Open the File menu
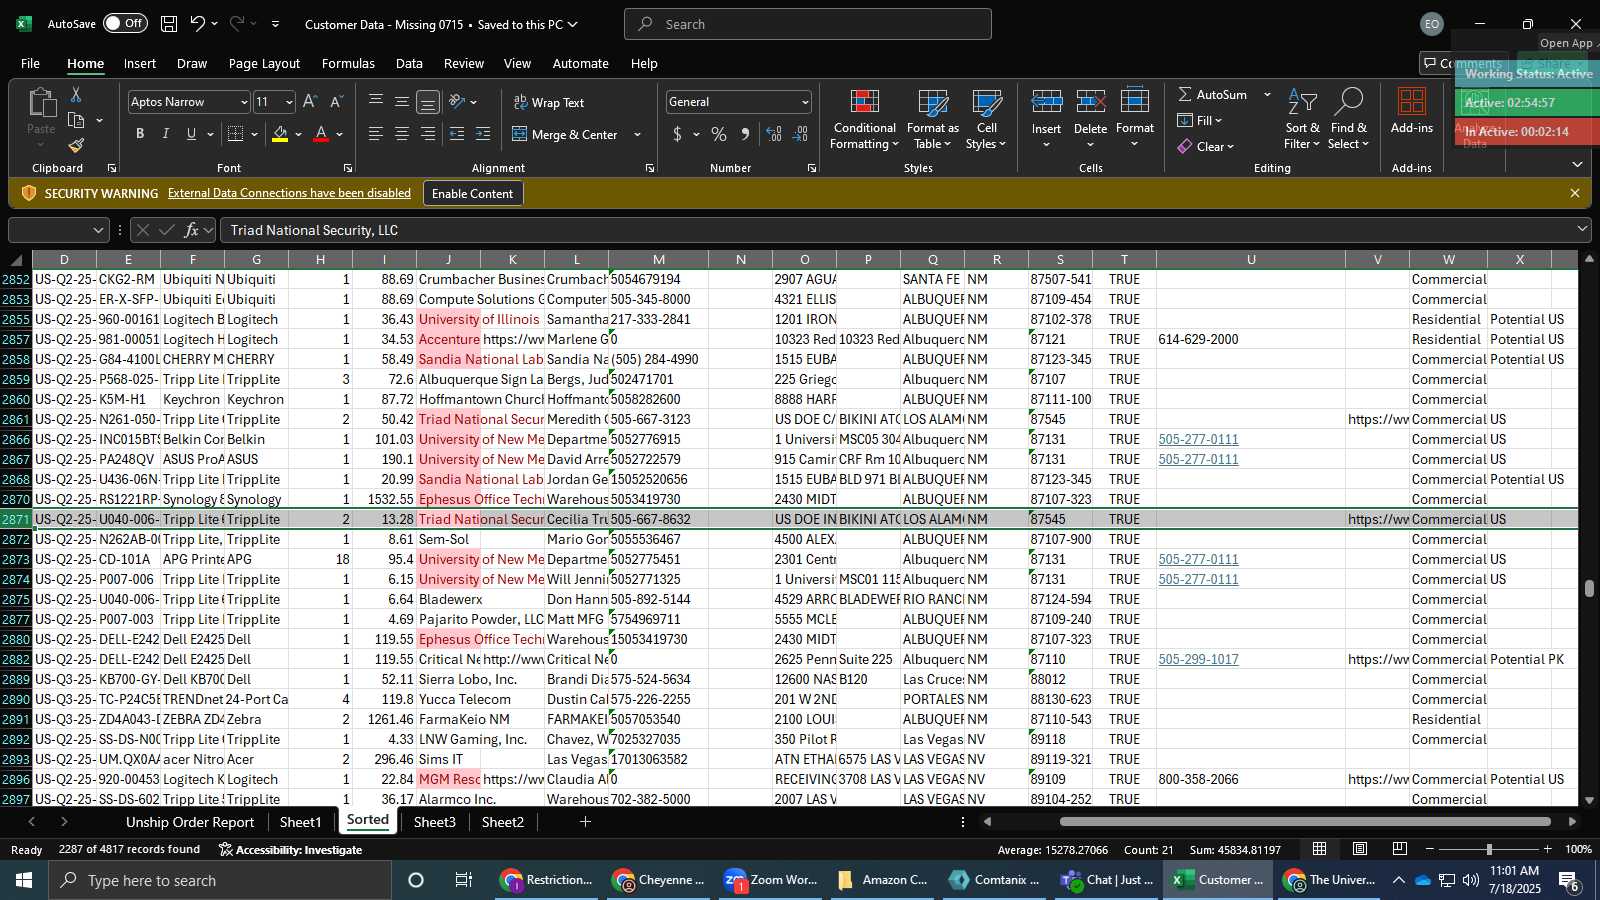Image resolution: width=1600 pixels, height=900 pixels. (31, 63)
